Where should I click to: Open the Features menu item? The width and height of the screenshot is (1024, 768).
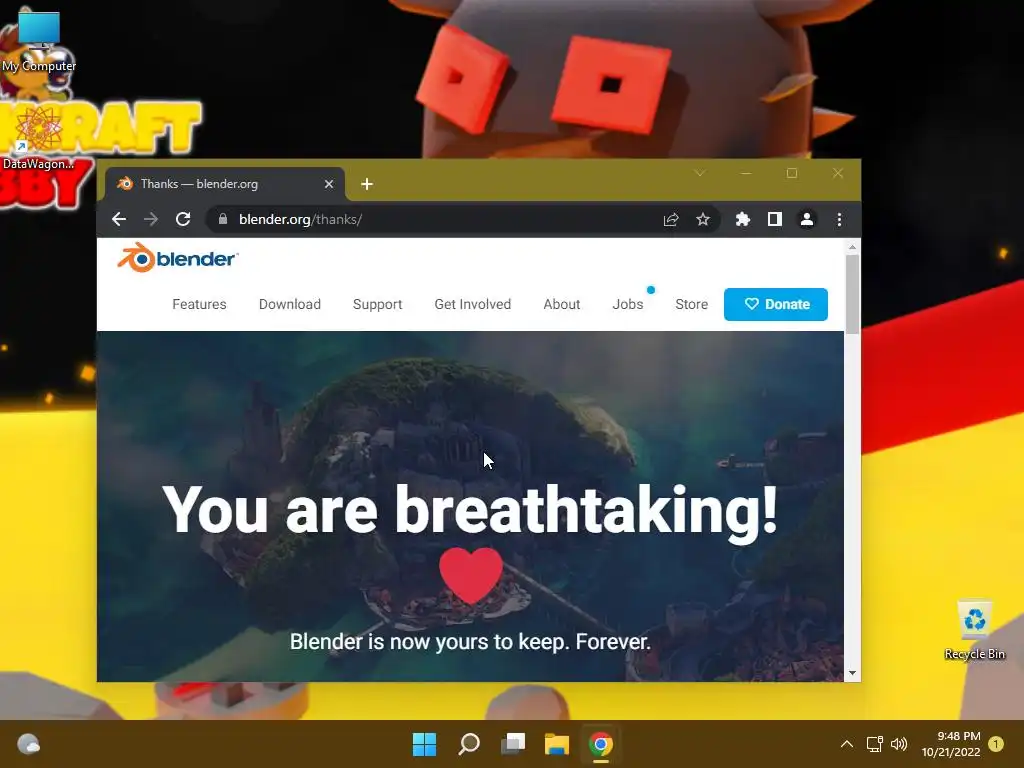tap(199, 304)
